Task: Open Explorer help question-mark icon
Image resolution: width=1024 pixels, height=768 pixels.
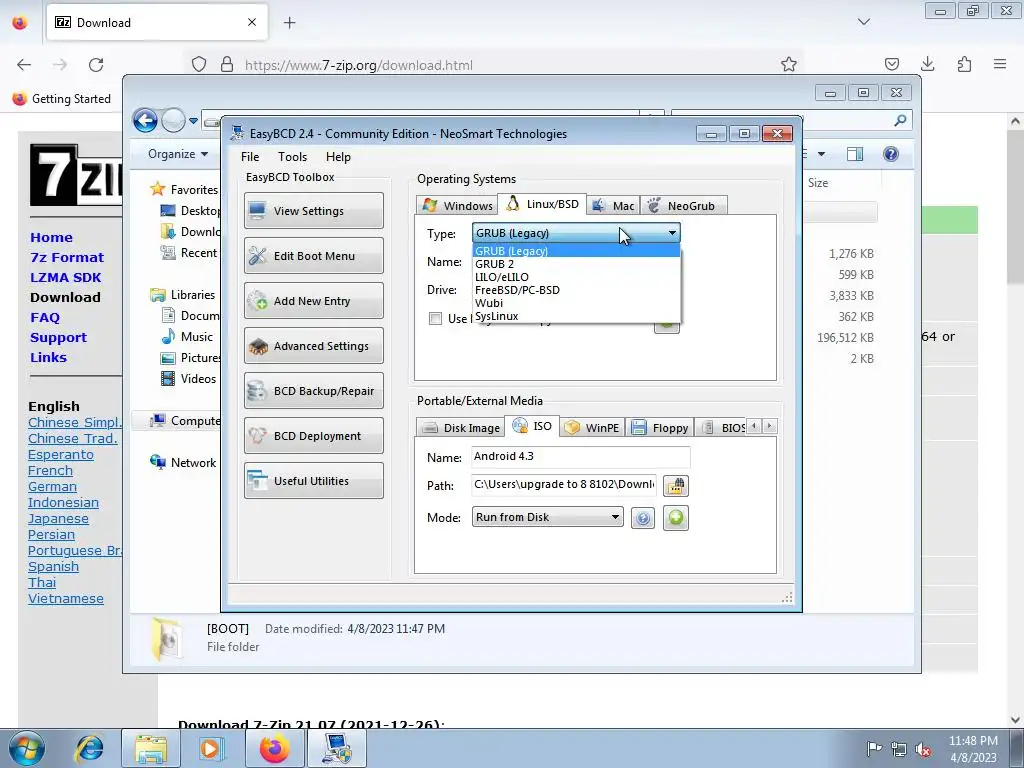Action: (890, 154)
